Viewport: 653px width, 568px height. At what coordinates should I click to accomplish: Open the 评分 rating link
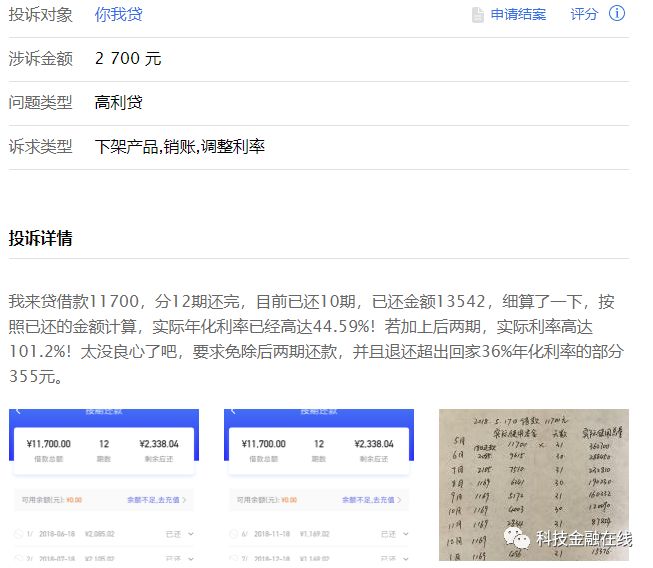584,14
